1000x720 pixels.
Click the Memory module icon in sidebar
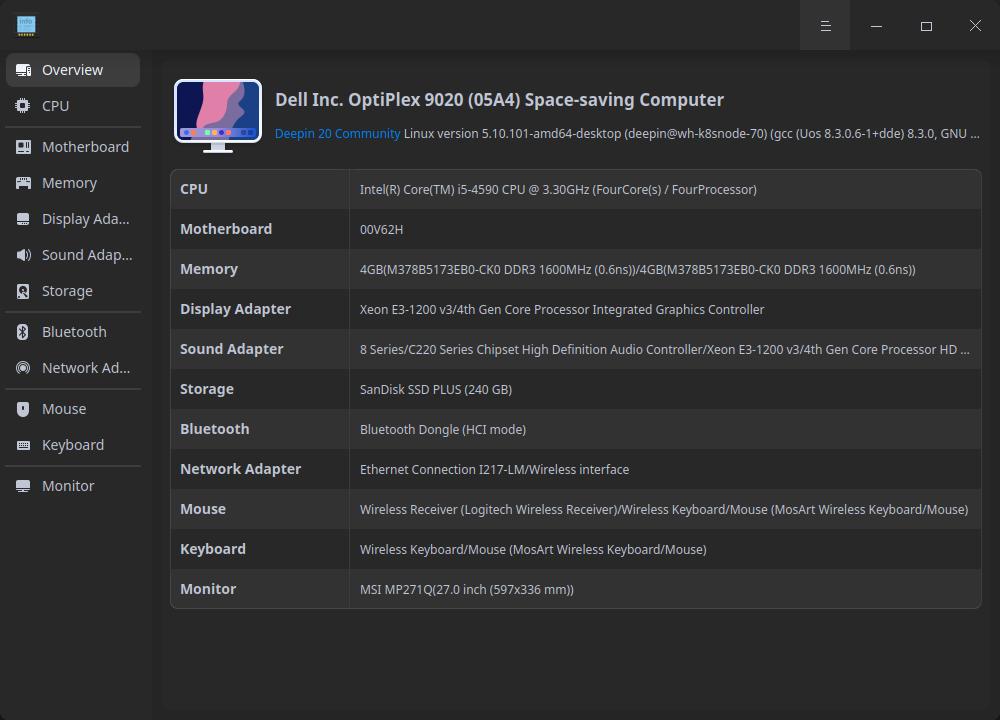click(24, 183)
